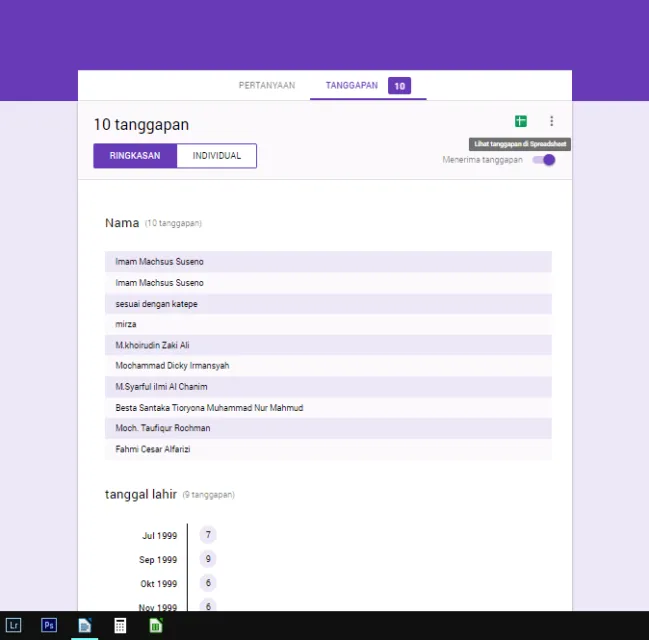Switch to INDIVIDUAL responses view

pyautogui.click(x=216, y=156)
